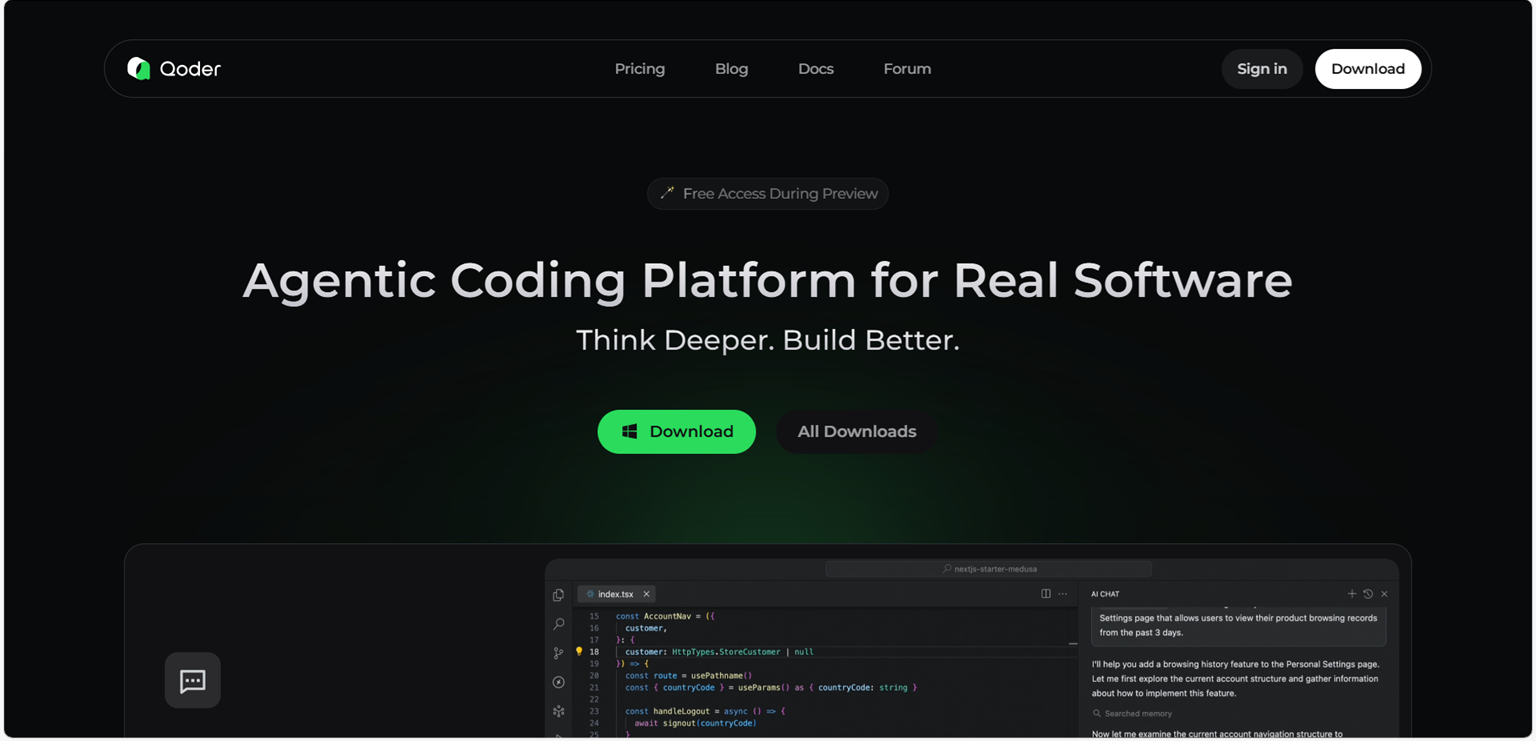Select the Search icon in editor sidebar
This screenshot has height=741, width=1536.
pyautogui.click(x=559, y=624)
